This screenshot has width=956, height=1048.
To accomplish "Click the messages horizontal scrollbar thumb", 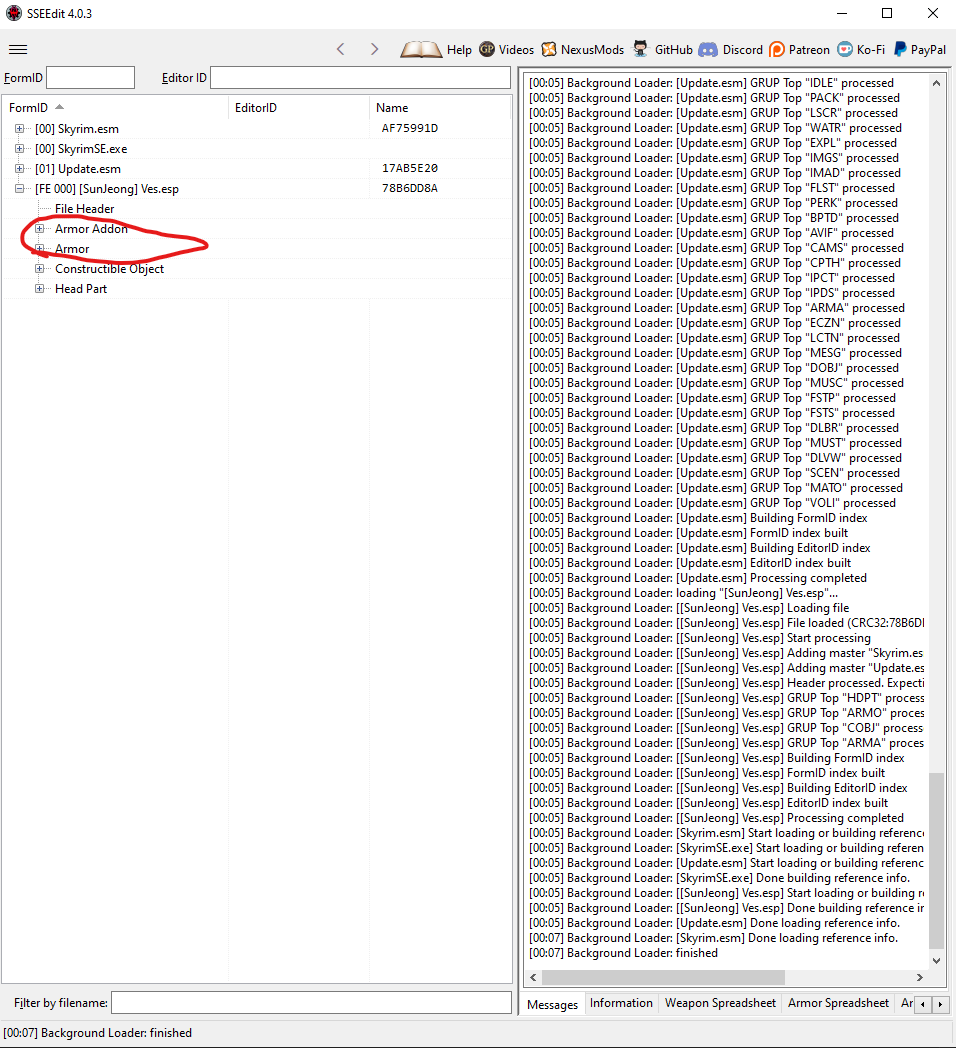I will tap(663, 977).
